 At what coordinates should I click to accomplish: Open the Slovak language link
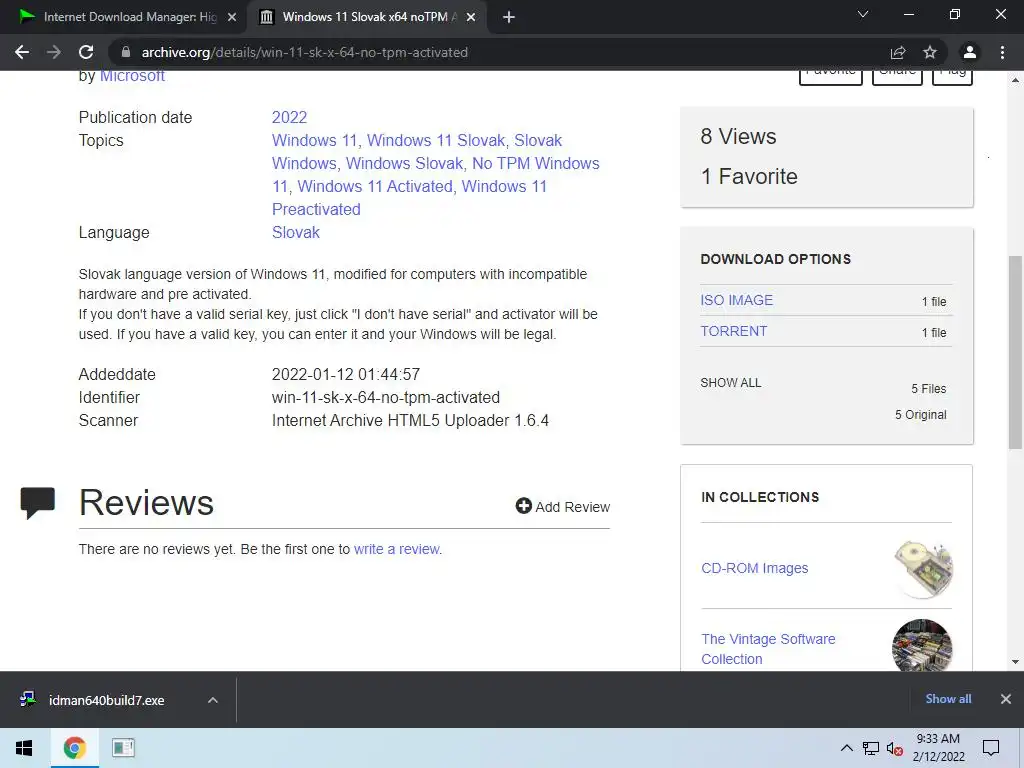[296, 232]
